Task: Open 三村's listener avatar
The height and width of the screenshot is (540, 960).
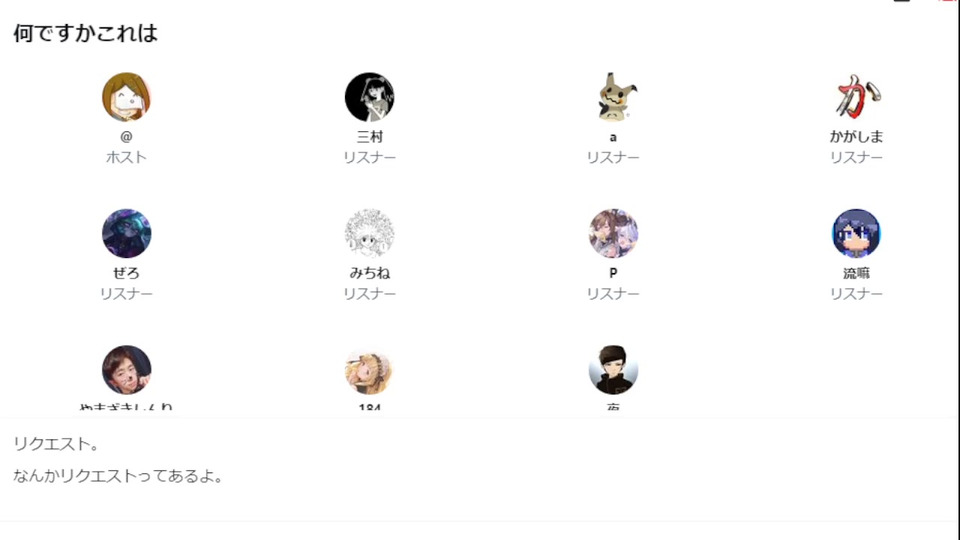Action: click(369, 97)
